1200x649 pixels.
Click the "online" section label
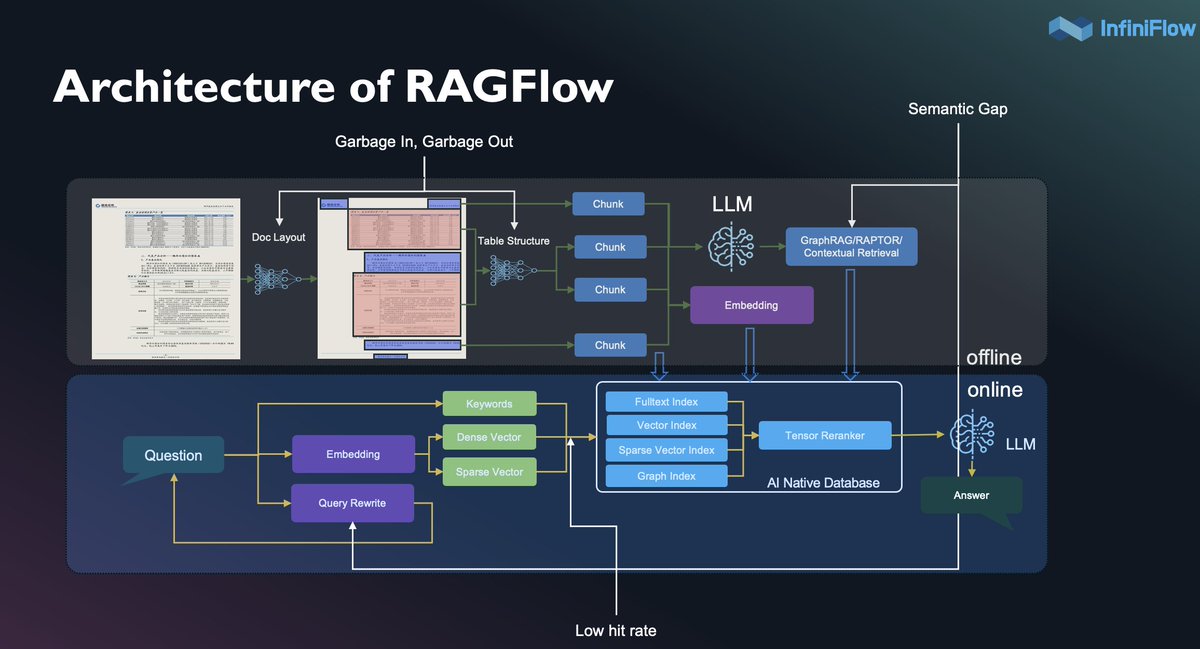point(994,389)
